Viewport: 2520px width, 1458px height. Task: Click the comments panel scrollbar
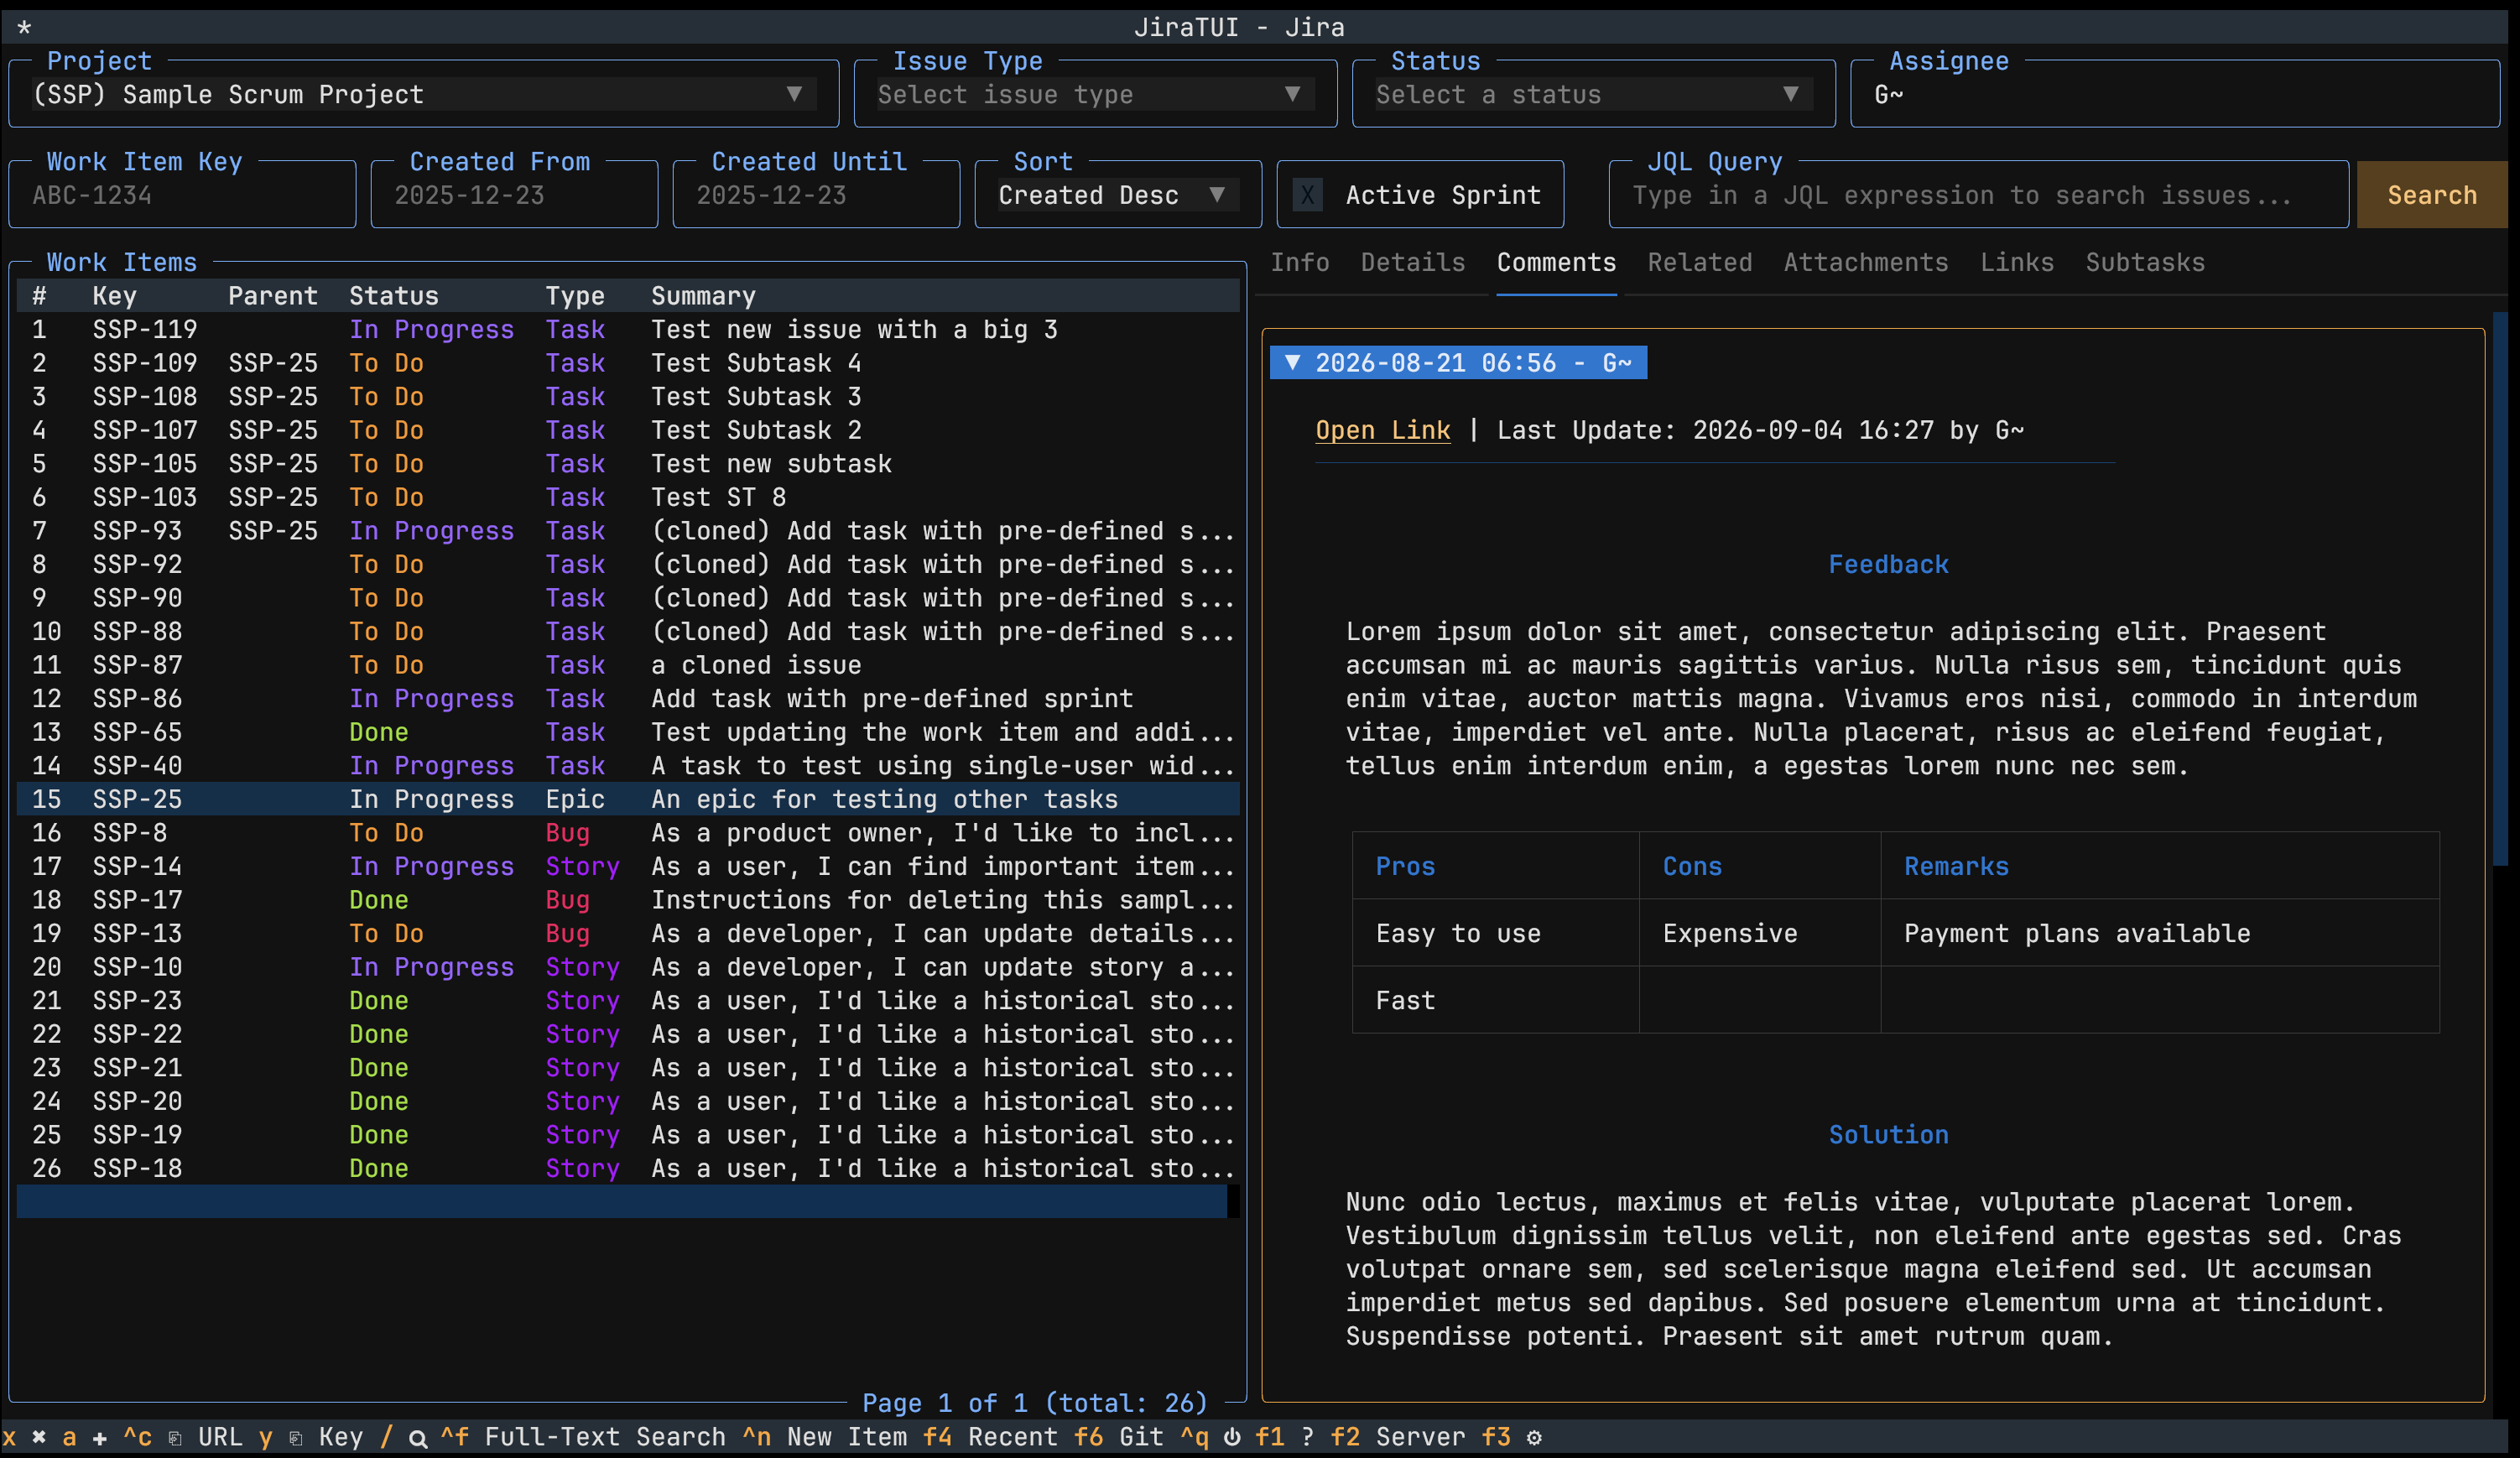2499,590
